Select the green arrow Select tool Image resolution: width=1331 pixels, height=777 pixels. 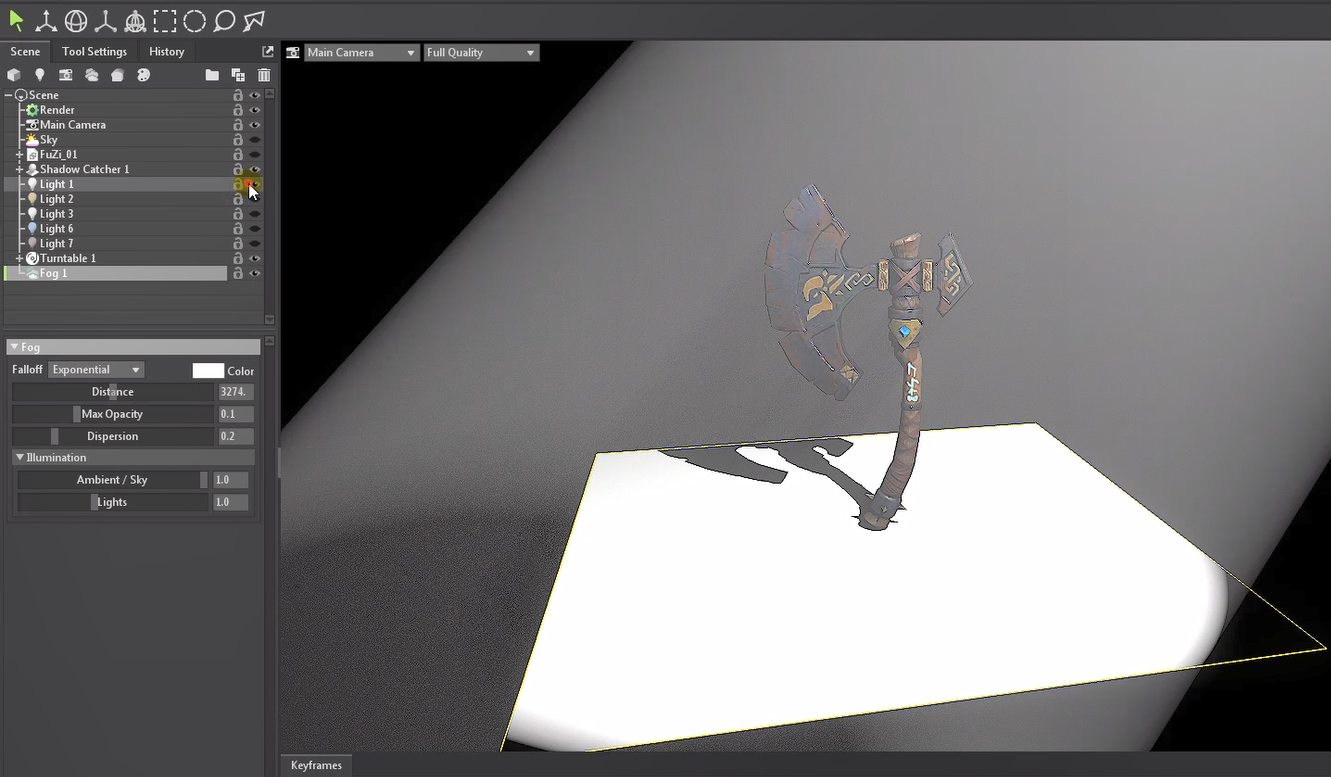(16, 21)
